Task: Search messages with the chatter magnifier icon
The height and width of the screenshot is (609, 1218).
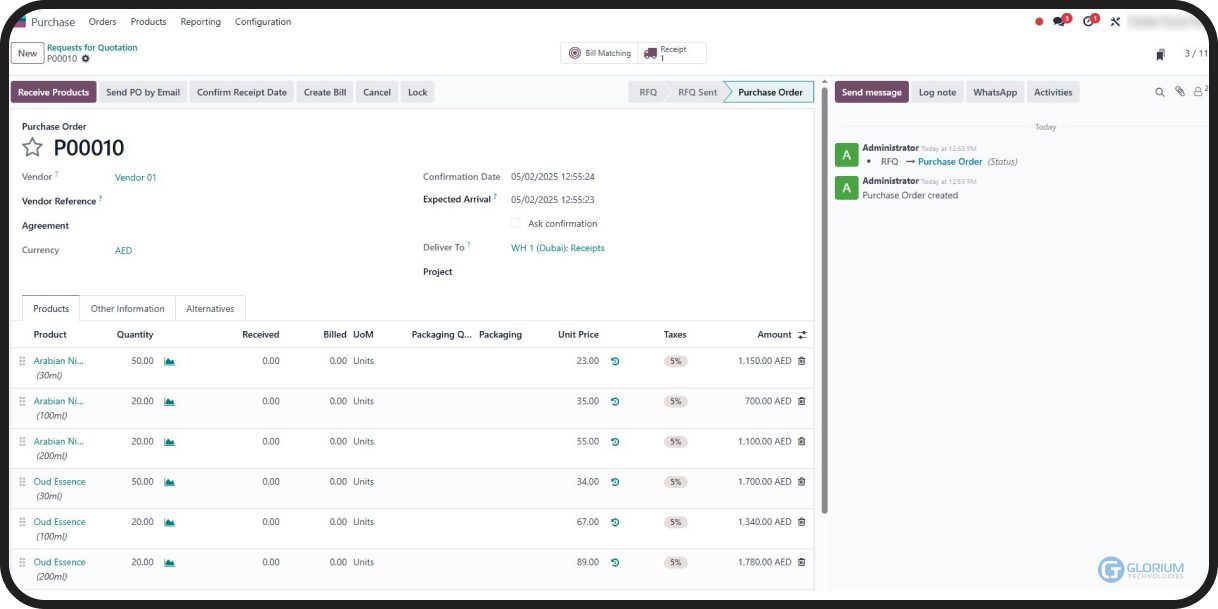Action: (x=1160, y=92)
